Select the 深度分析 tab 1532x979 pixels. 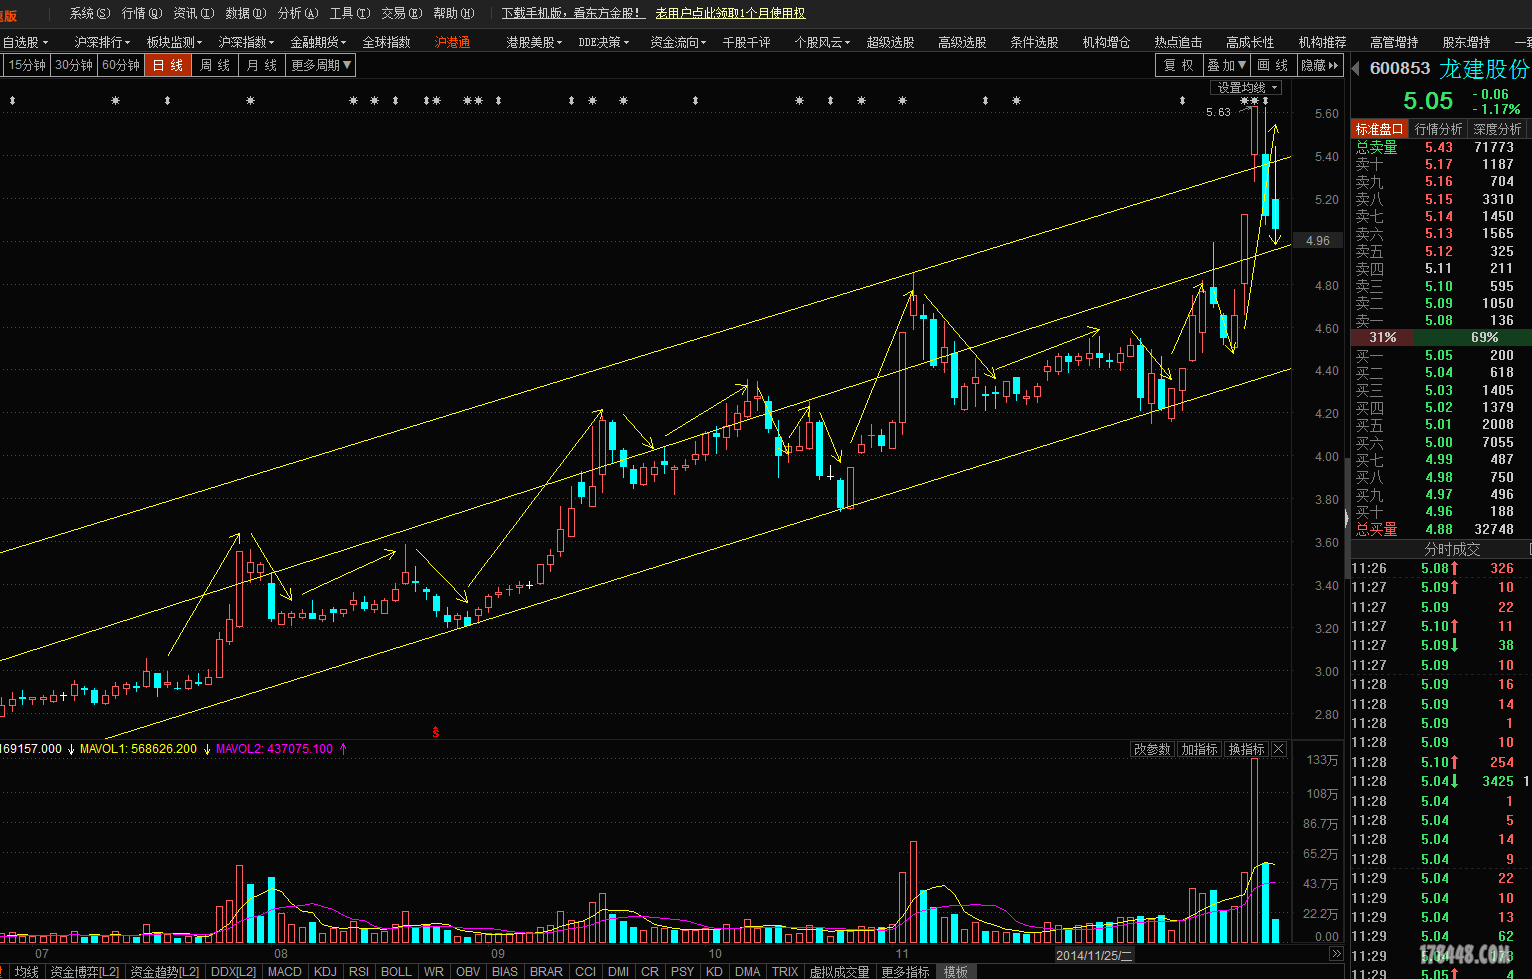(1497, 129)
